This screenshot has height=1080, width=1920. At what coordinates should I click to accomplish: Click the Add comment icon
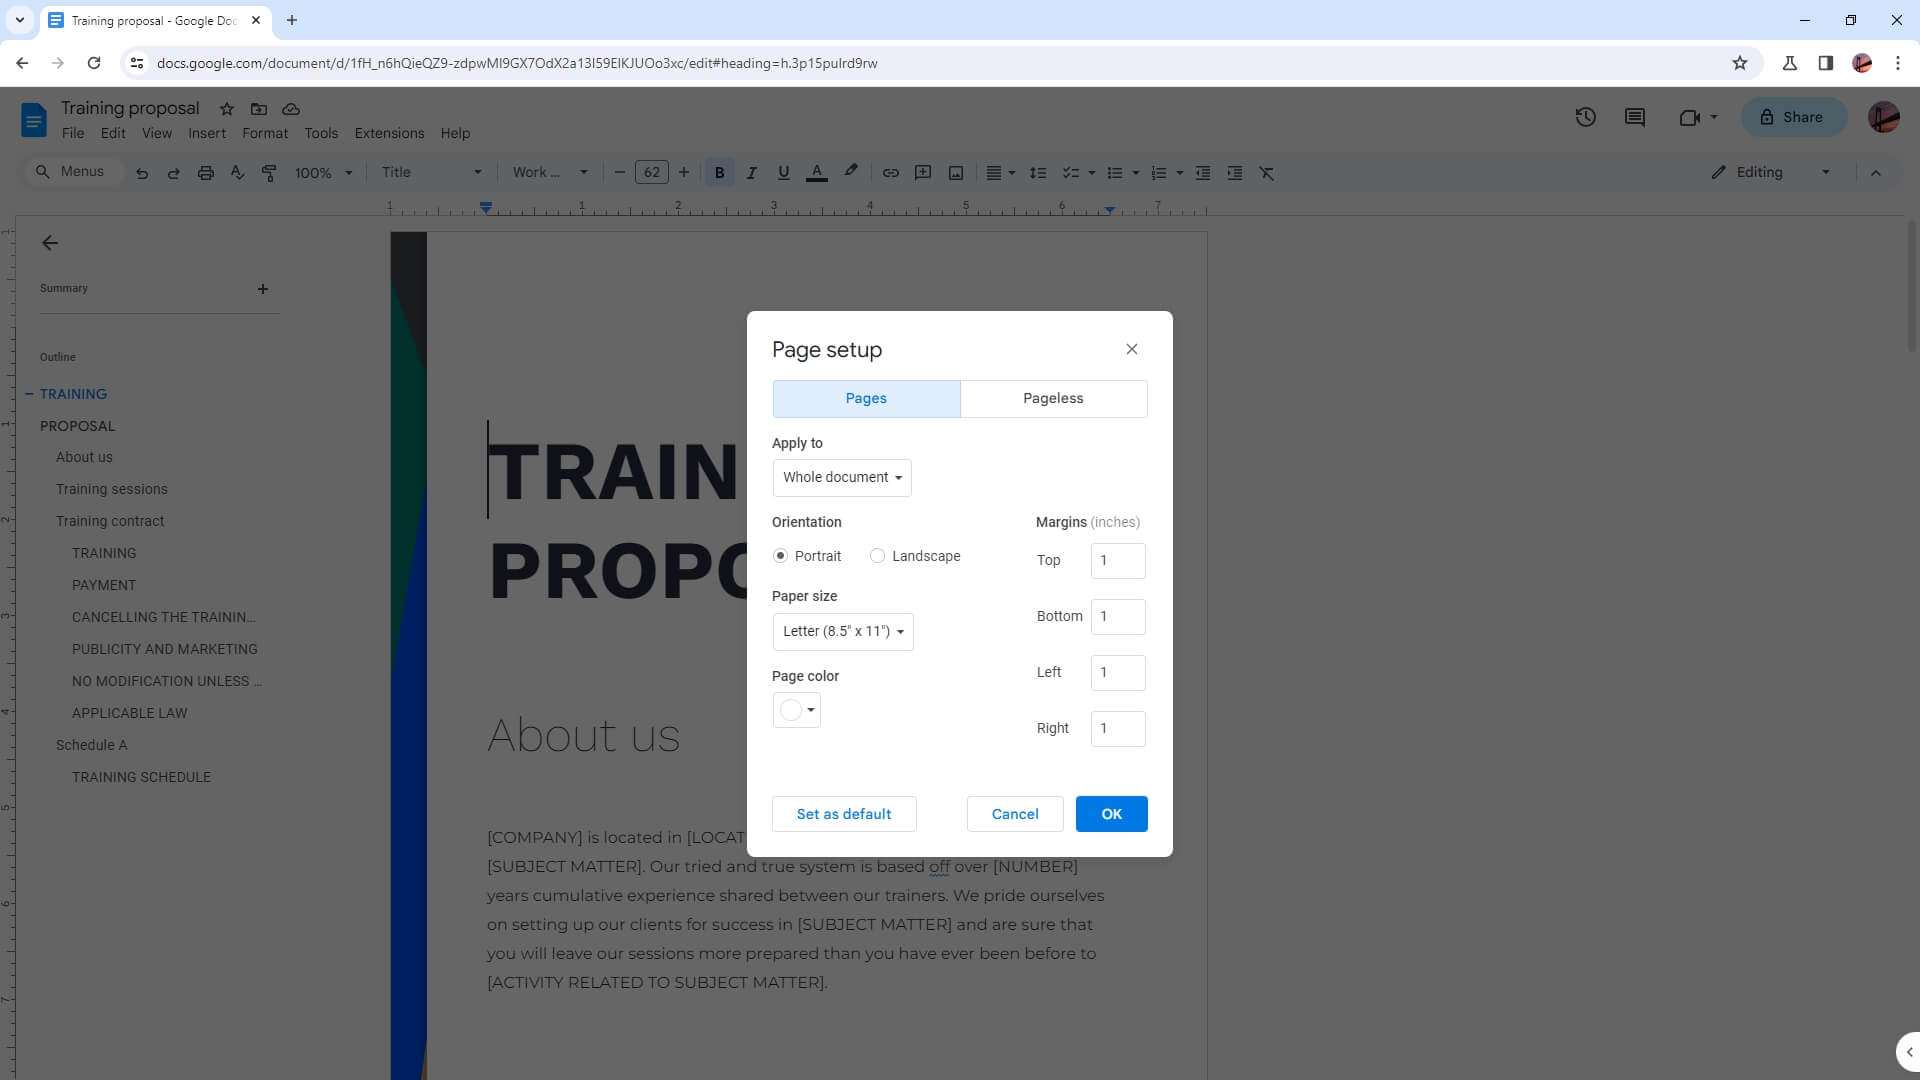tap(923, 173)
